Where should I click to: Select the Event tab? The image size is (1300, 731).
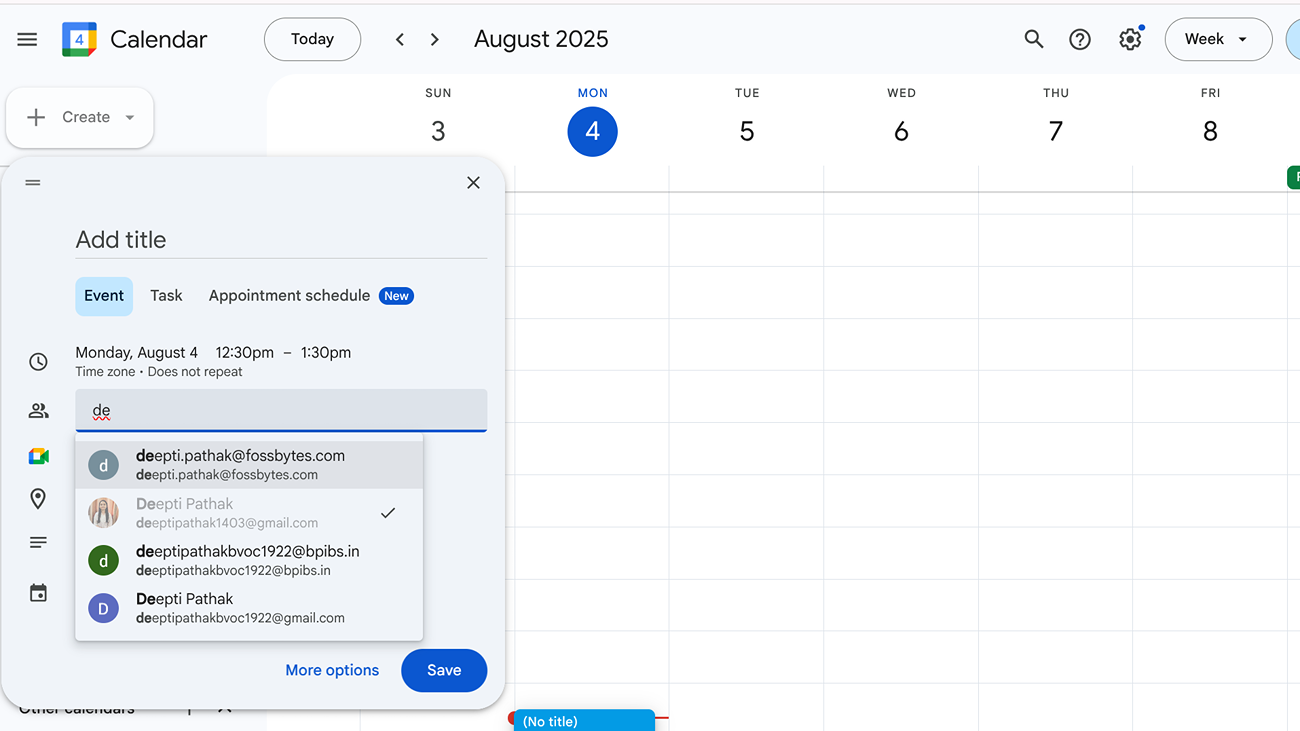[x=104, y=296]
